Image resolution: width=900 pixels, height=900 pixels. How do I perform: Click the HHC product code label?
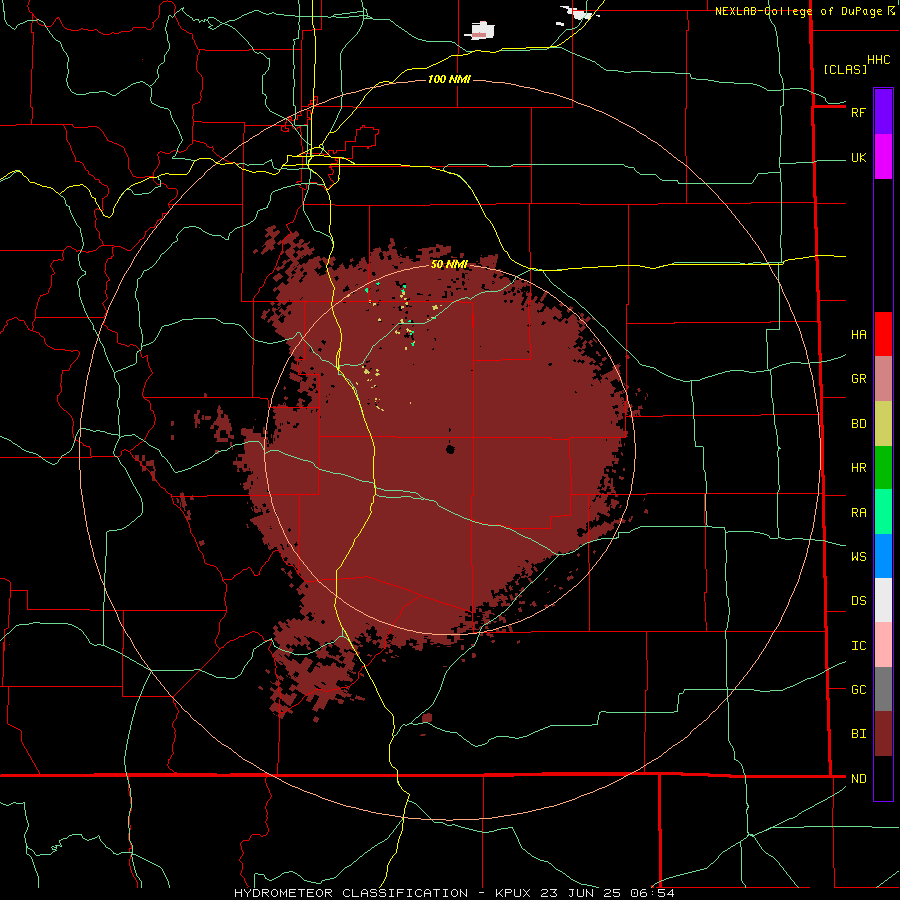point(878,60)
